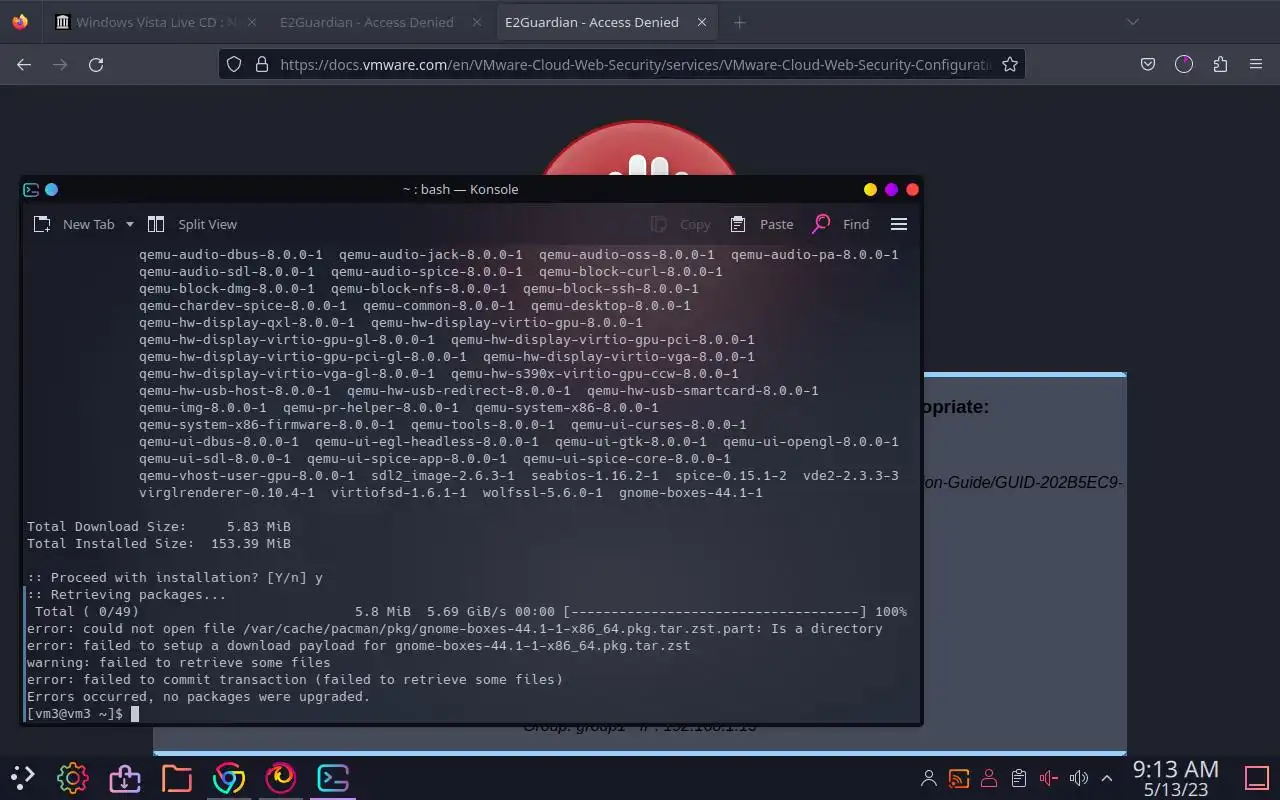The width and height of the screenshot is (1280, 800).
Task: Open the file manager folder icon on taskbar
Action: 176,777
